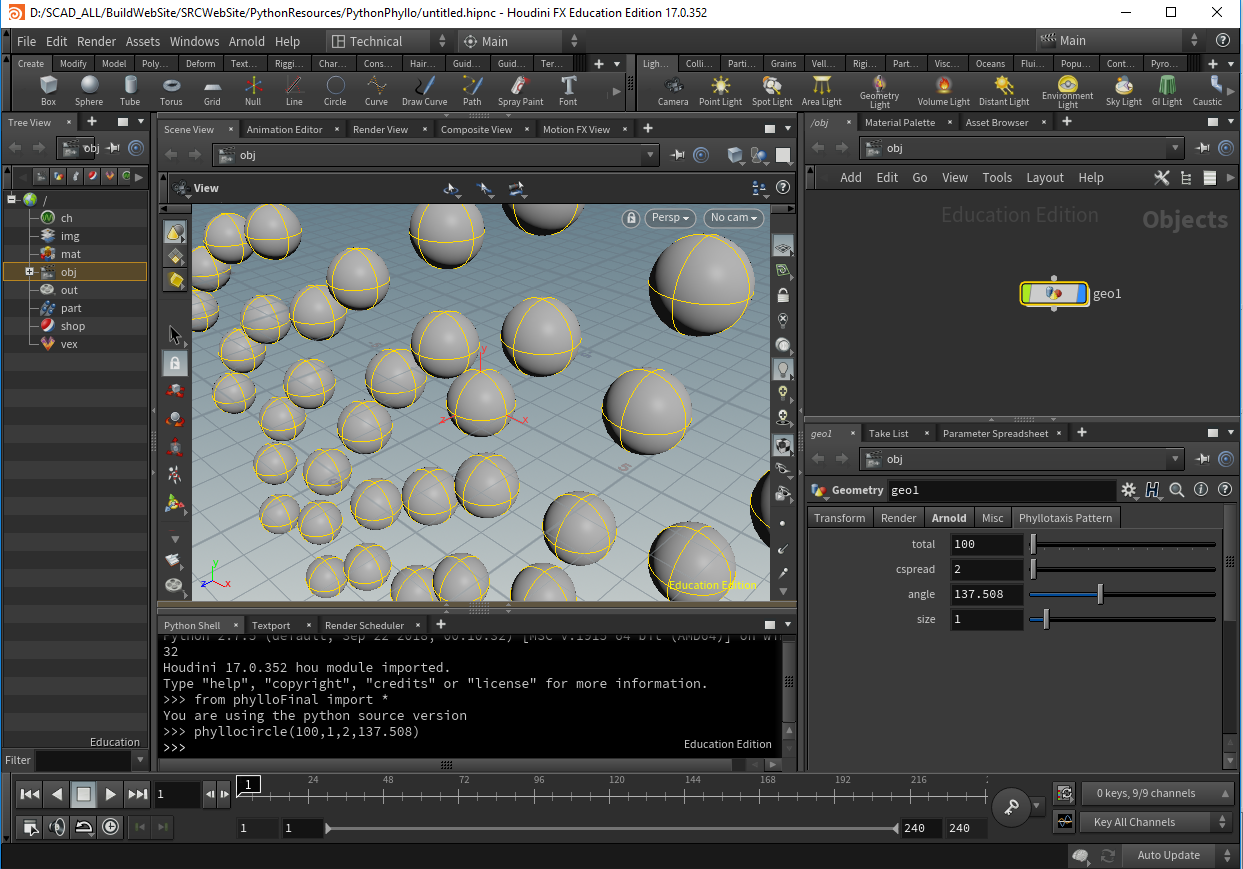
Task: Toggle the viewport lock icon beside Persp
Action: click(x=630, y=218)
